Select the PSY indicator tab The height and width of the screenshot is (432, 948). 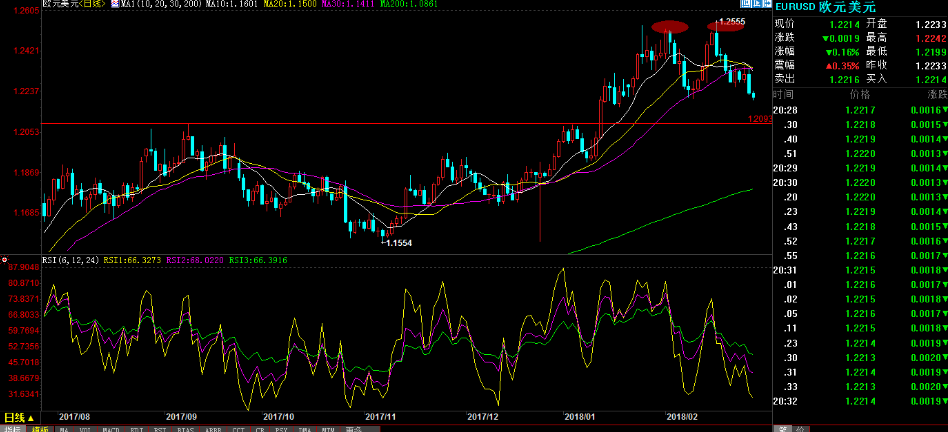[x=282, y=428]
